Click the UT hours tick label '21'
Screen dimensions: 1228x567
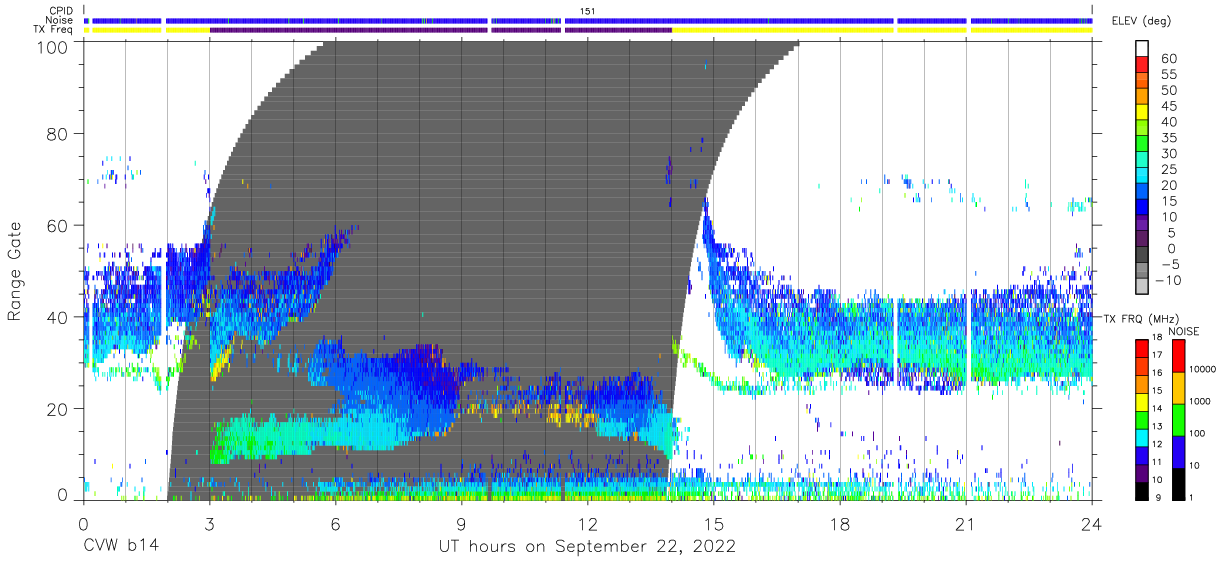point(965,523)
